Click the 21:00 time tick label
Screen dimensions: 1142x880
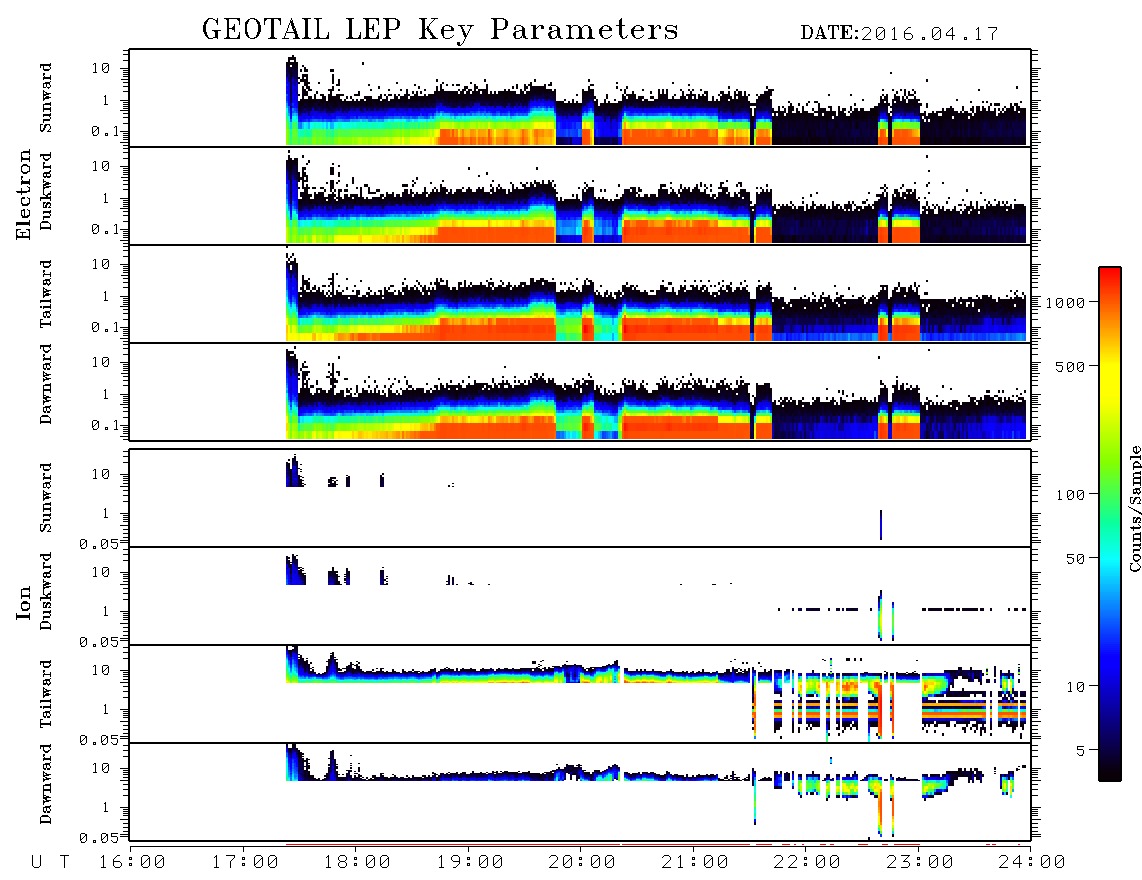(695, 863)
